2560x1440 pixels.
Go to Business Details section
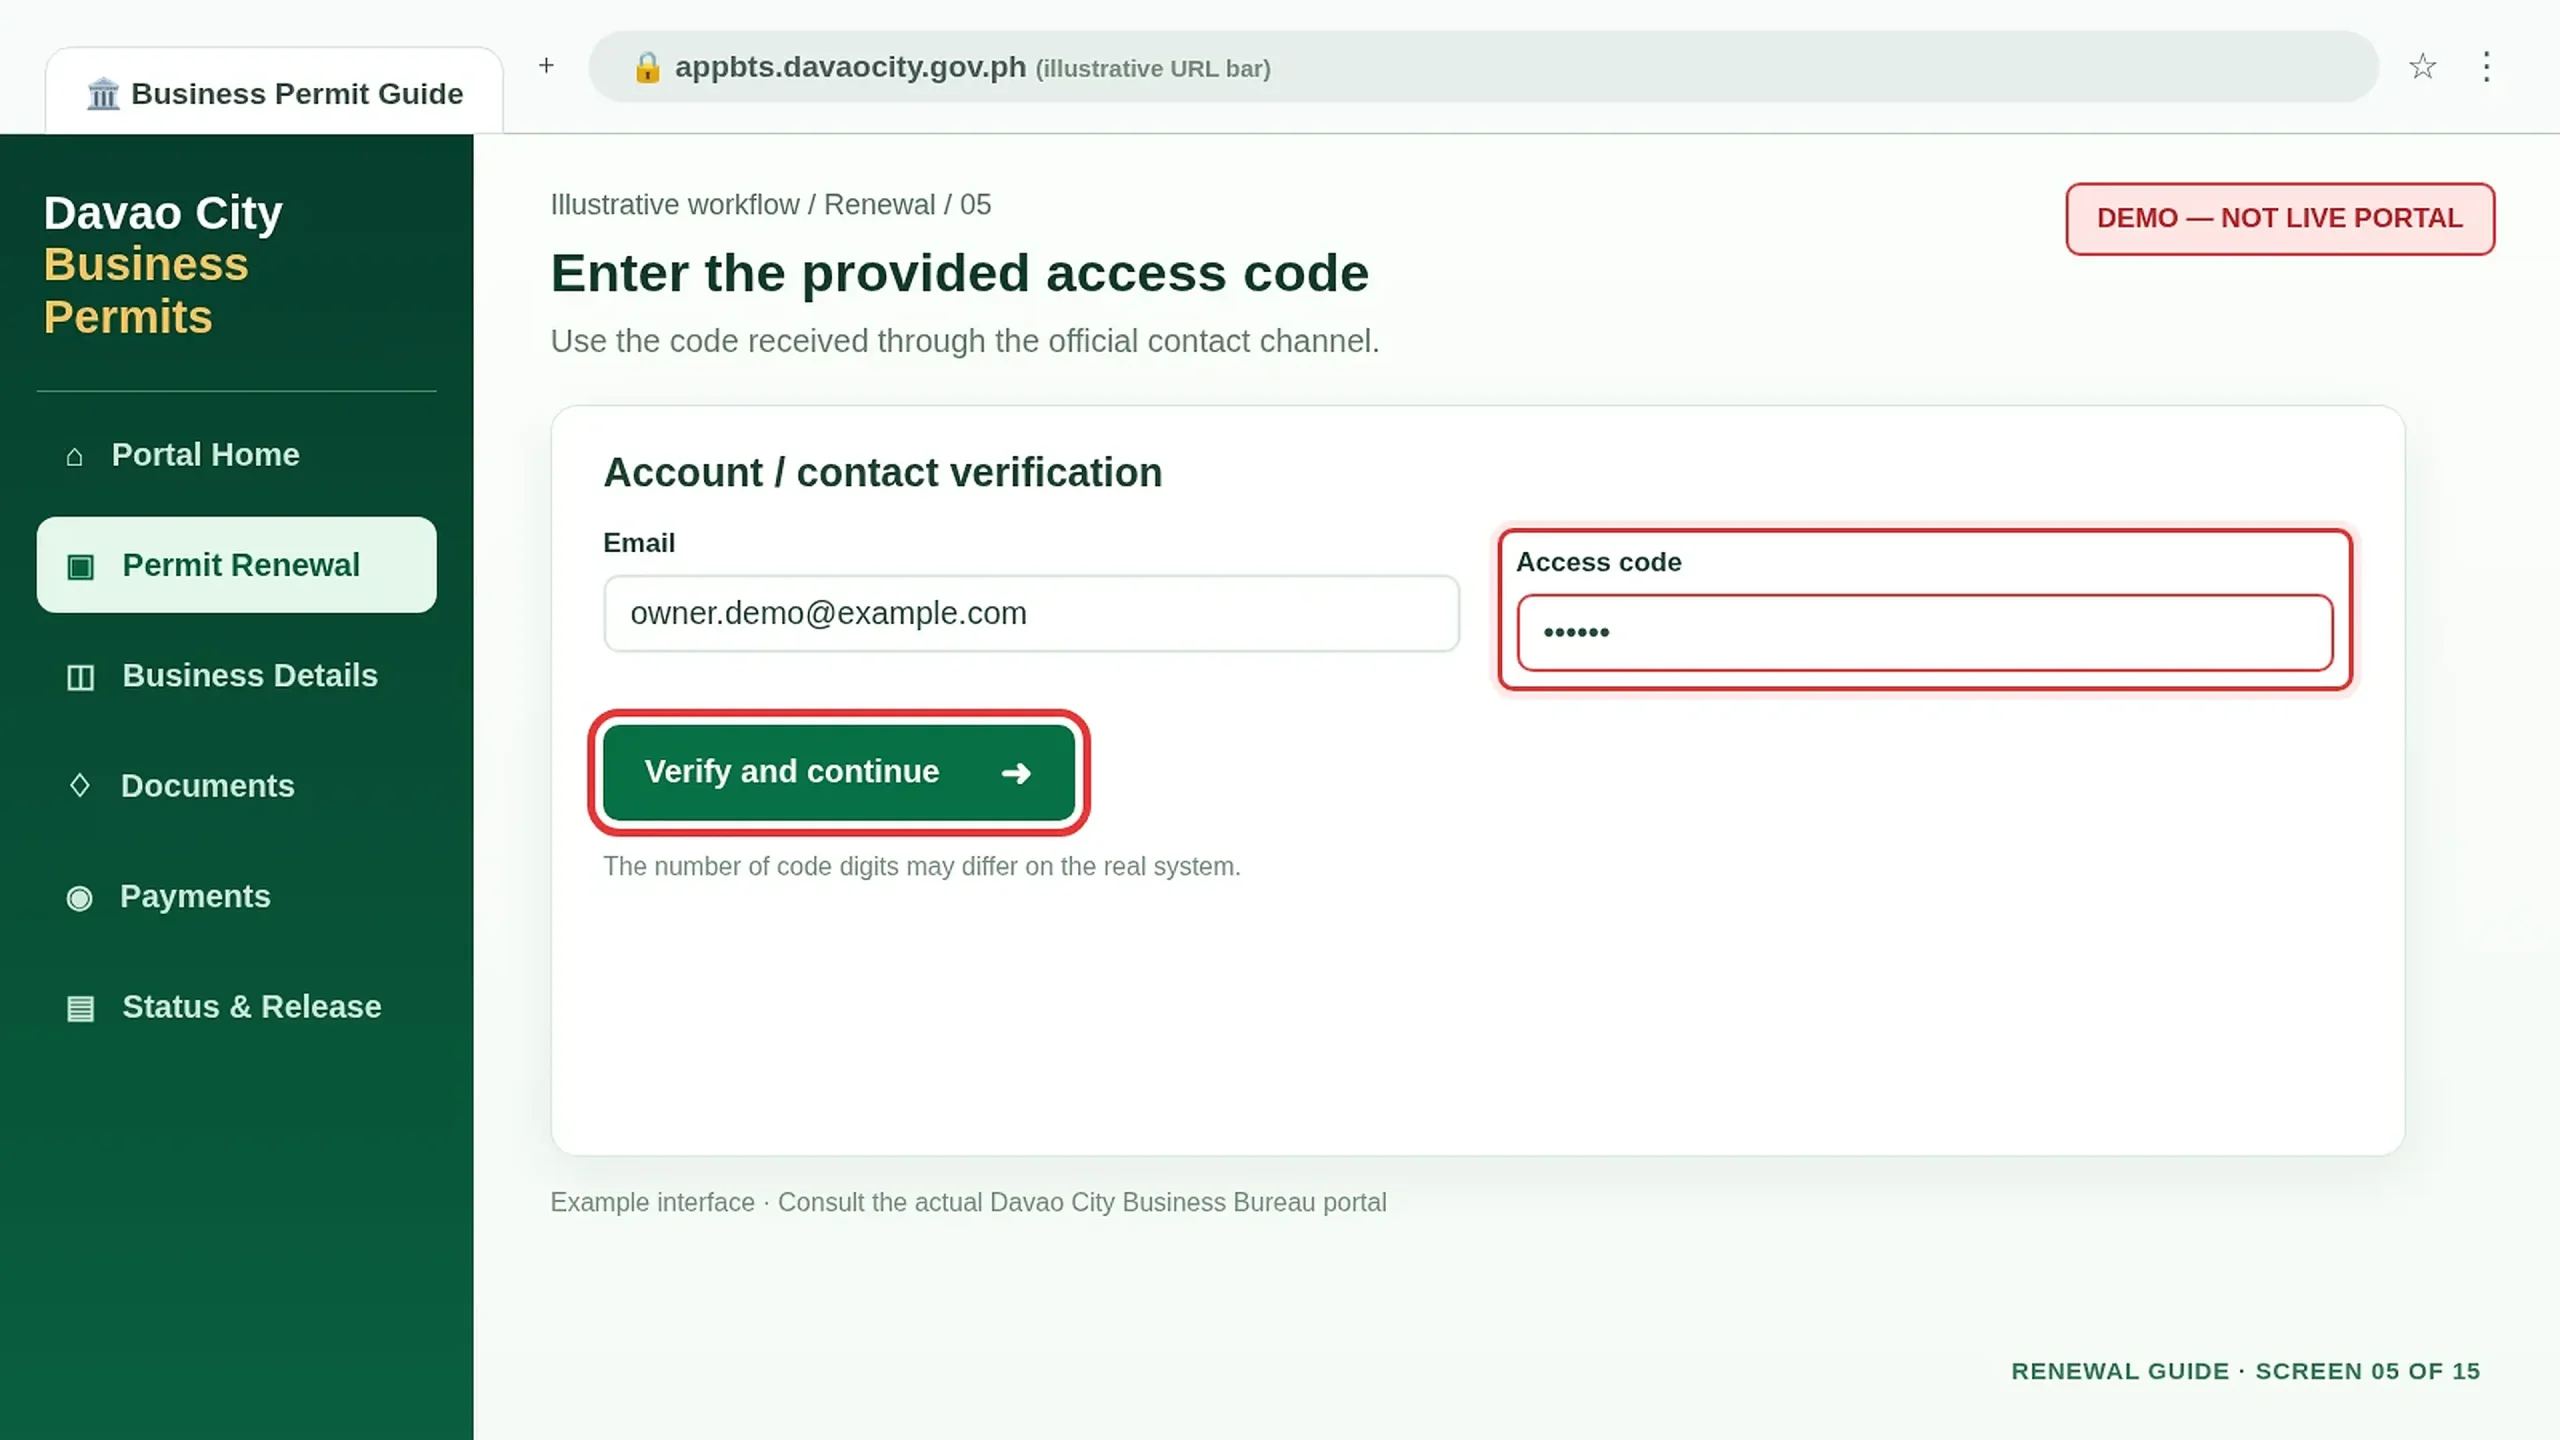pos(236,676)
